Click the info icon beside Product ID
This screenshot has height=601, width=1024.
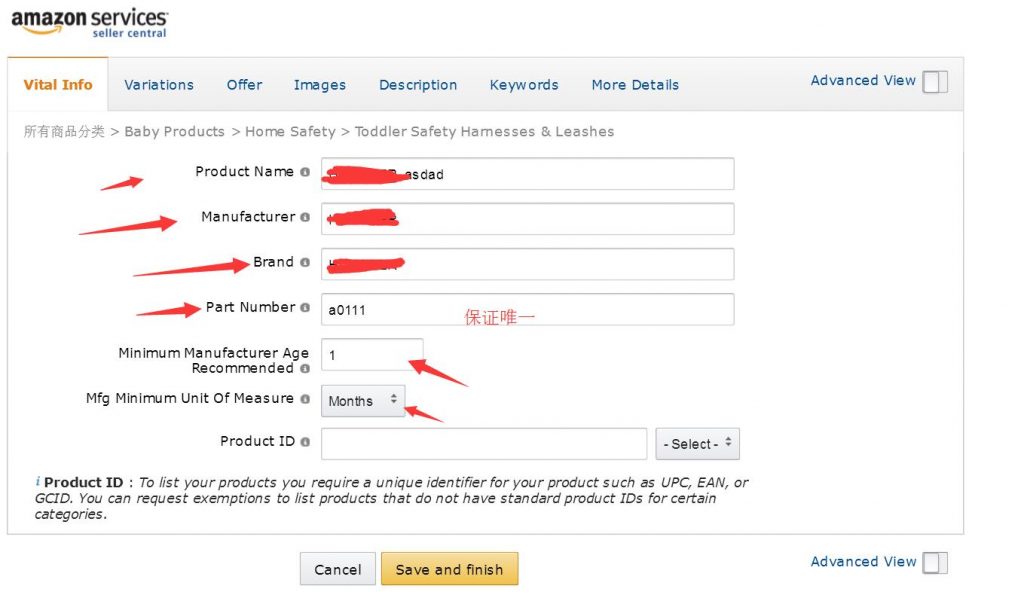click(305, 441)
